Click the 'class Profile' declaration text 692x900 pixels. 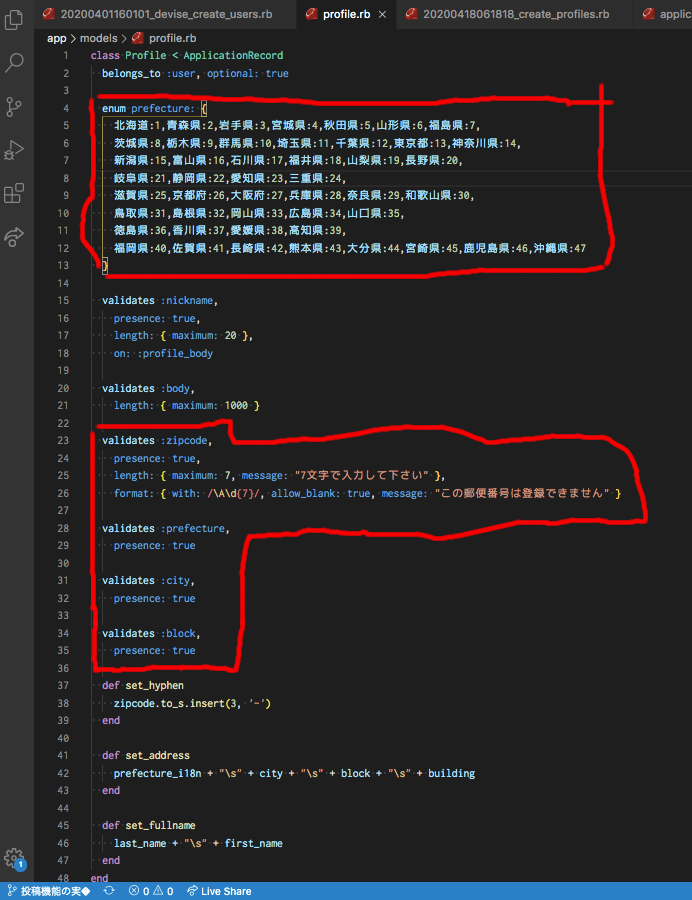click(x=129, y=56)
